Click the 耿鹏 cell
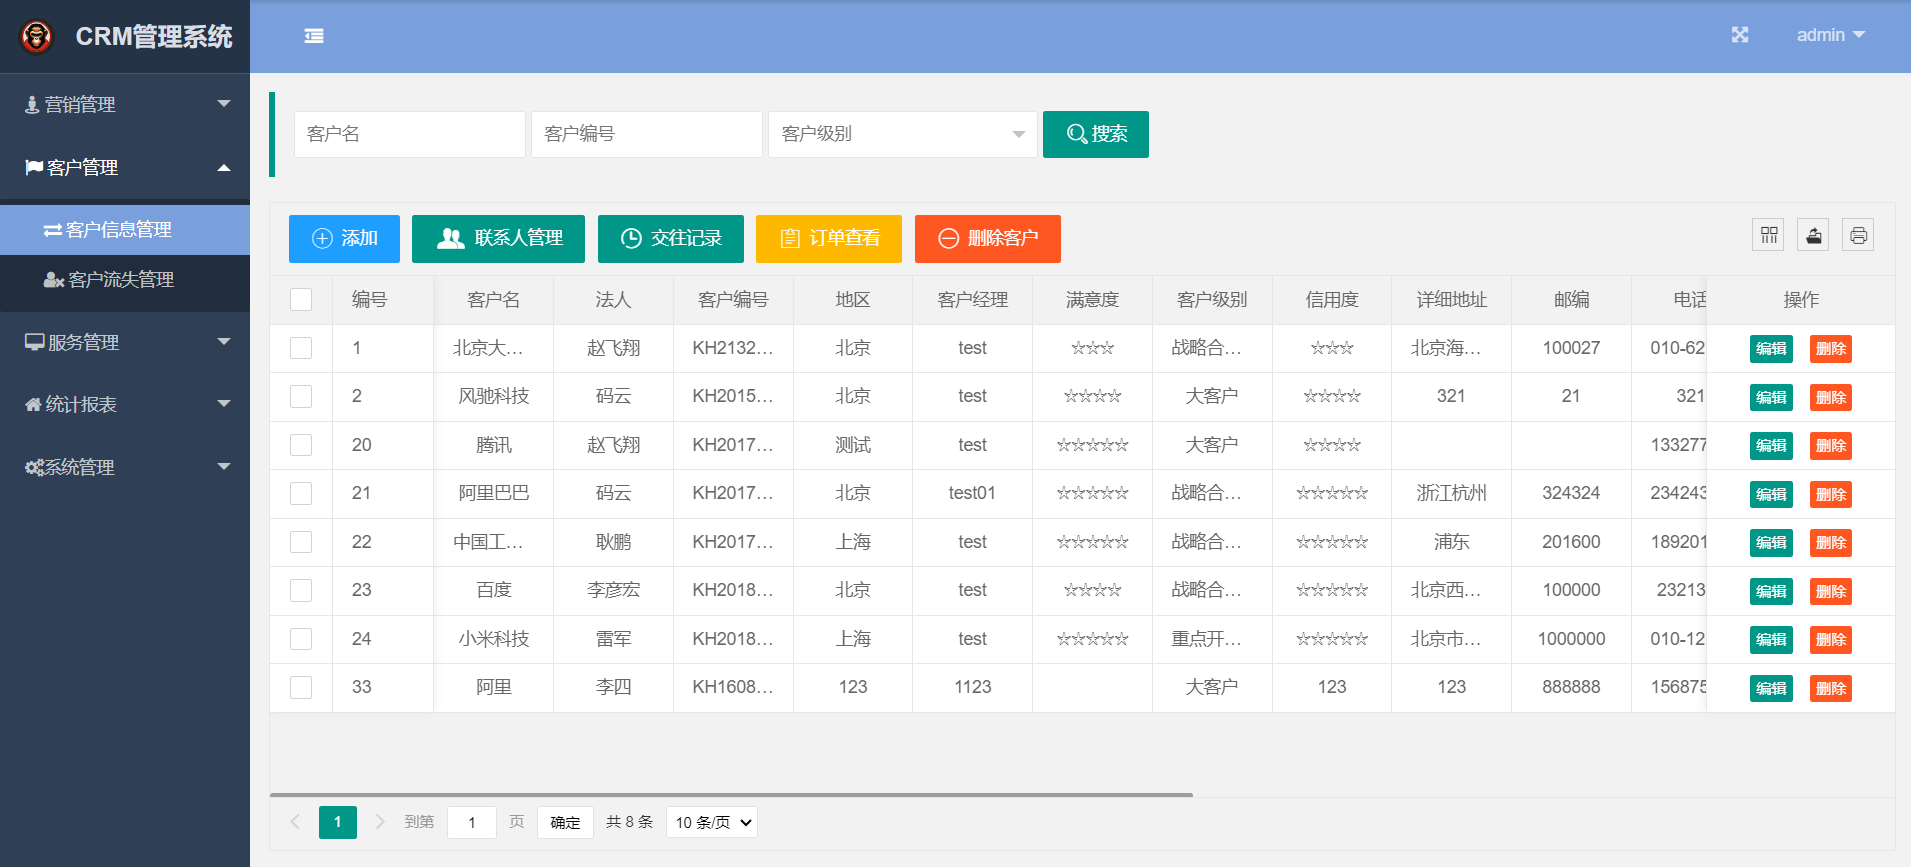The height and width of the screenshot is (867, 1911). pos(614,542)
